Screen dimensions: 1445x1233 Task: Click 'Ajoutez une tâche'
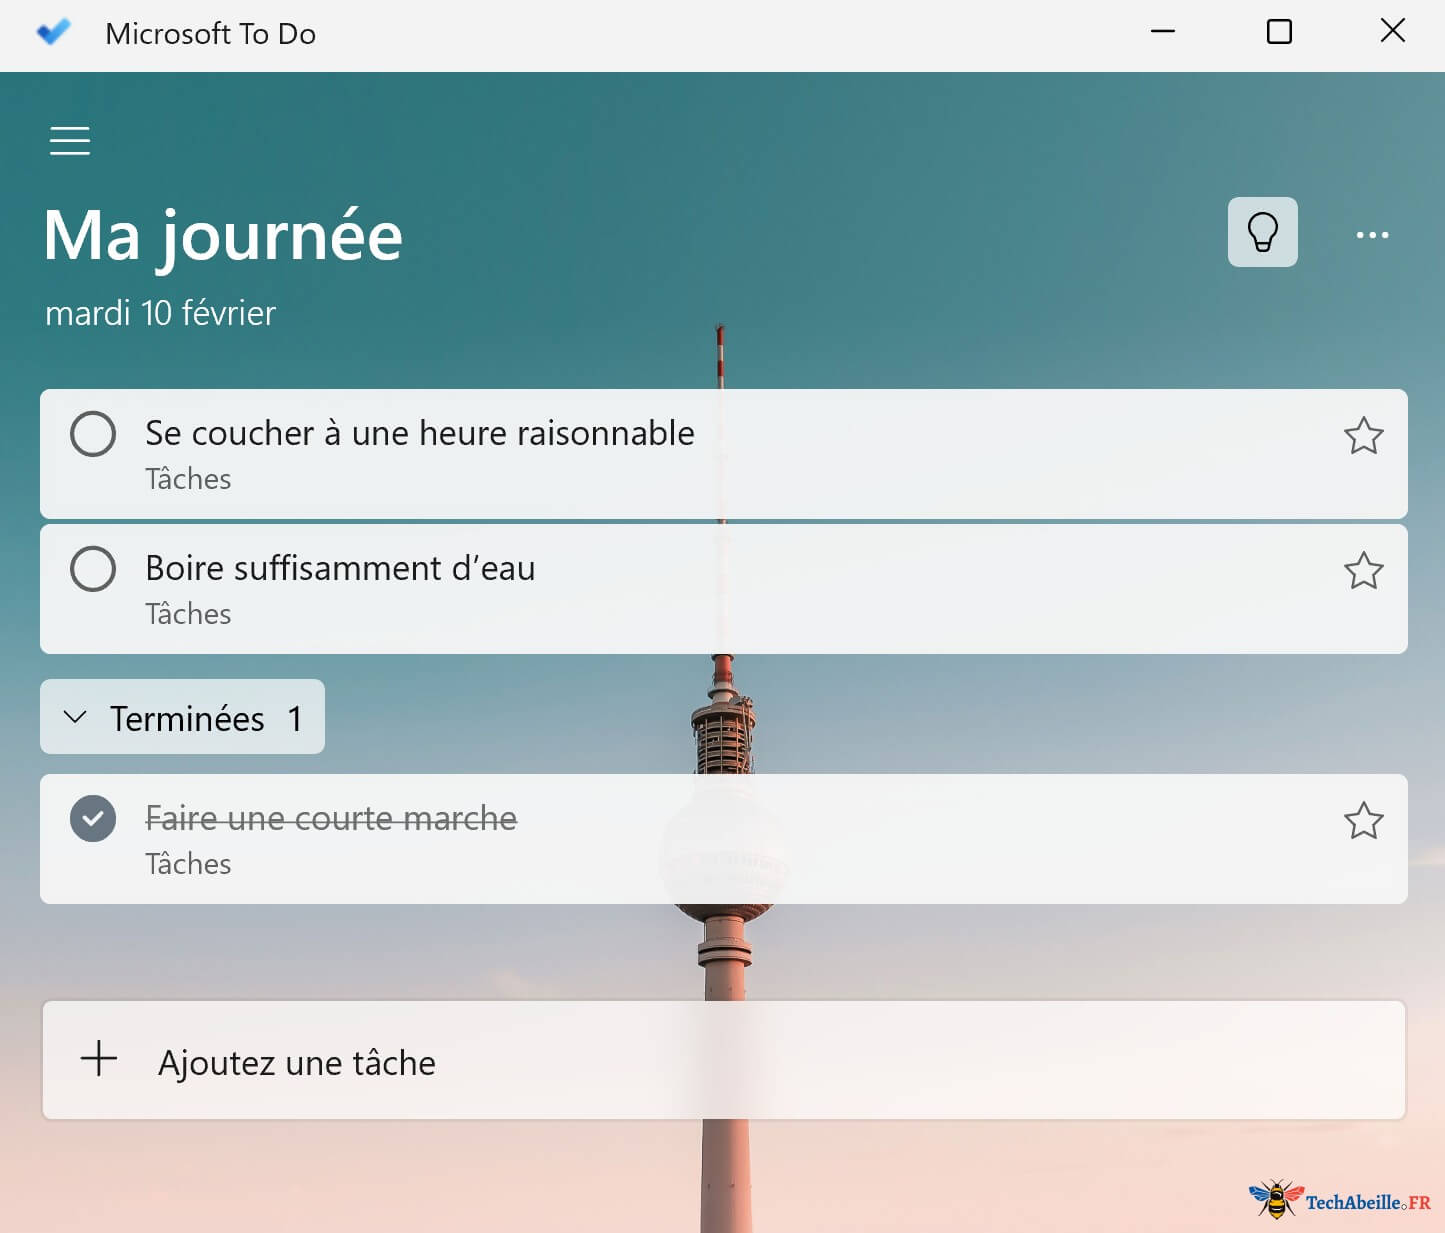[296, 1061]
